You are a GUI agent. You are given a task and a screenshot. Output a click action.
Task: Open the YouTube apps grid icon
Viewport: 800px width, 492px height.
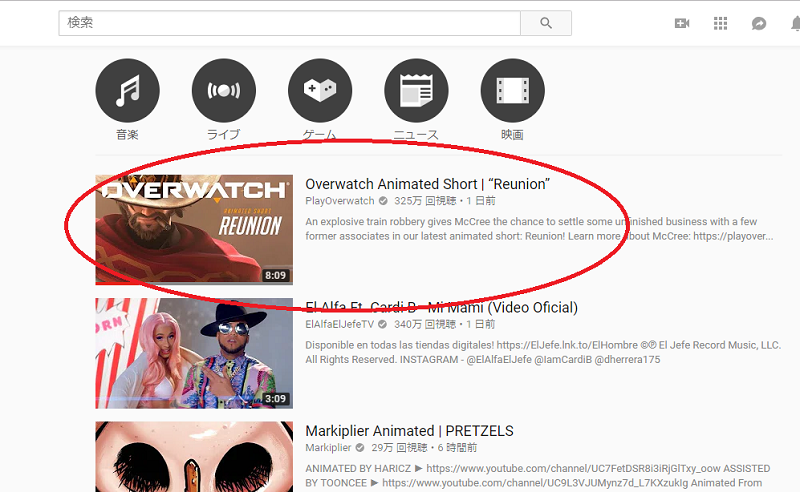click(720, 23)
